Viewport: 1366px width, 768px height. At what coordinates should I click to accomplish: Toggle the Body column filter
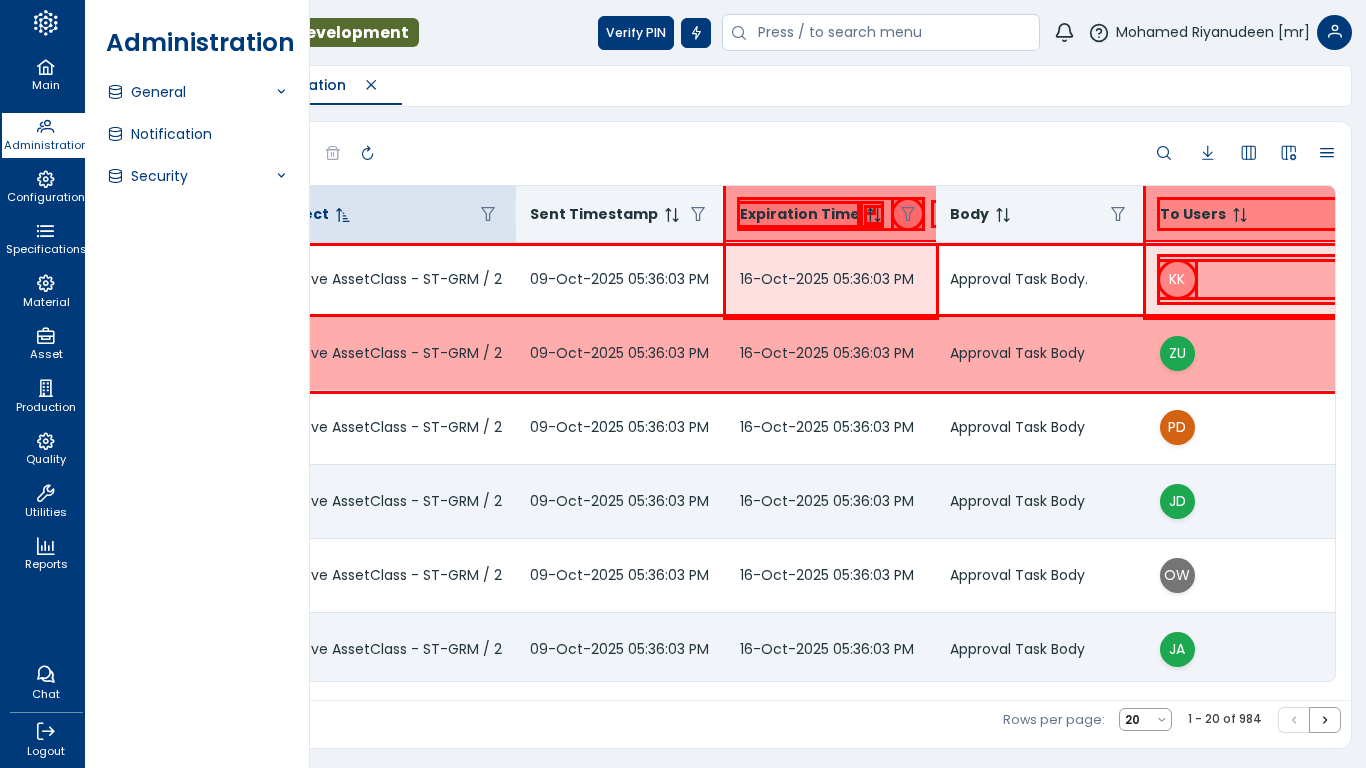[x=1118, y=214]
